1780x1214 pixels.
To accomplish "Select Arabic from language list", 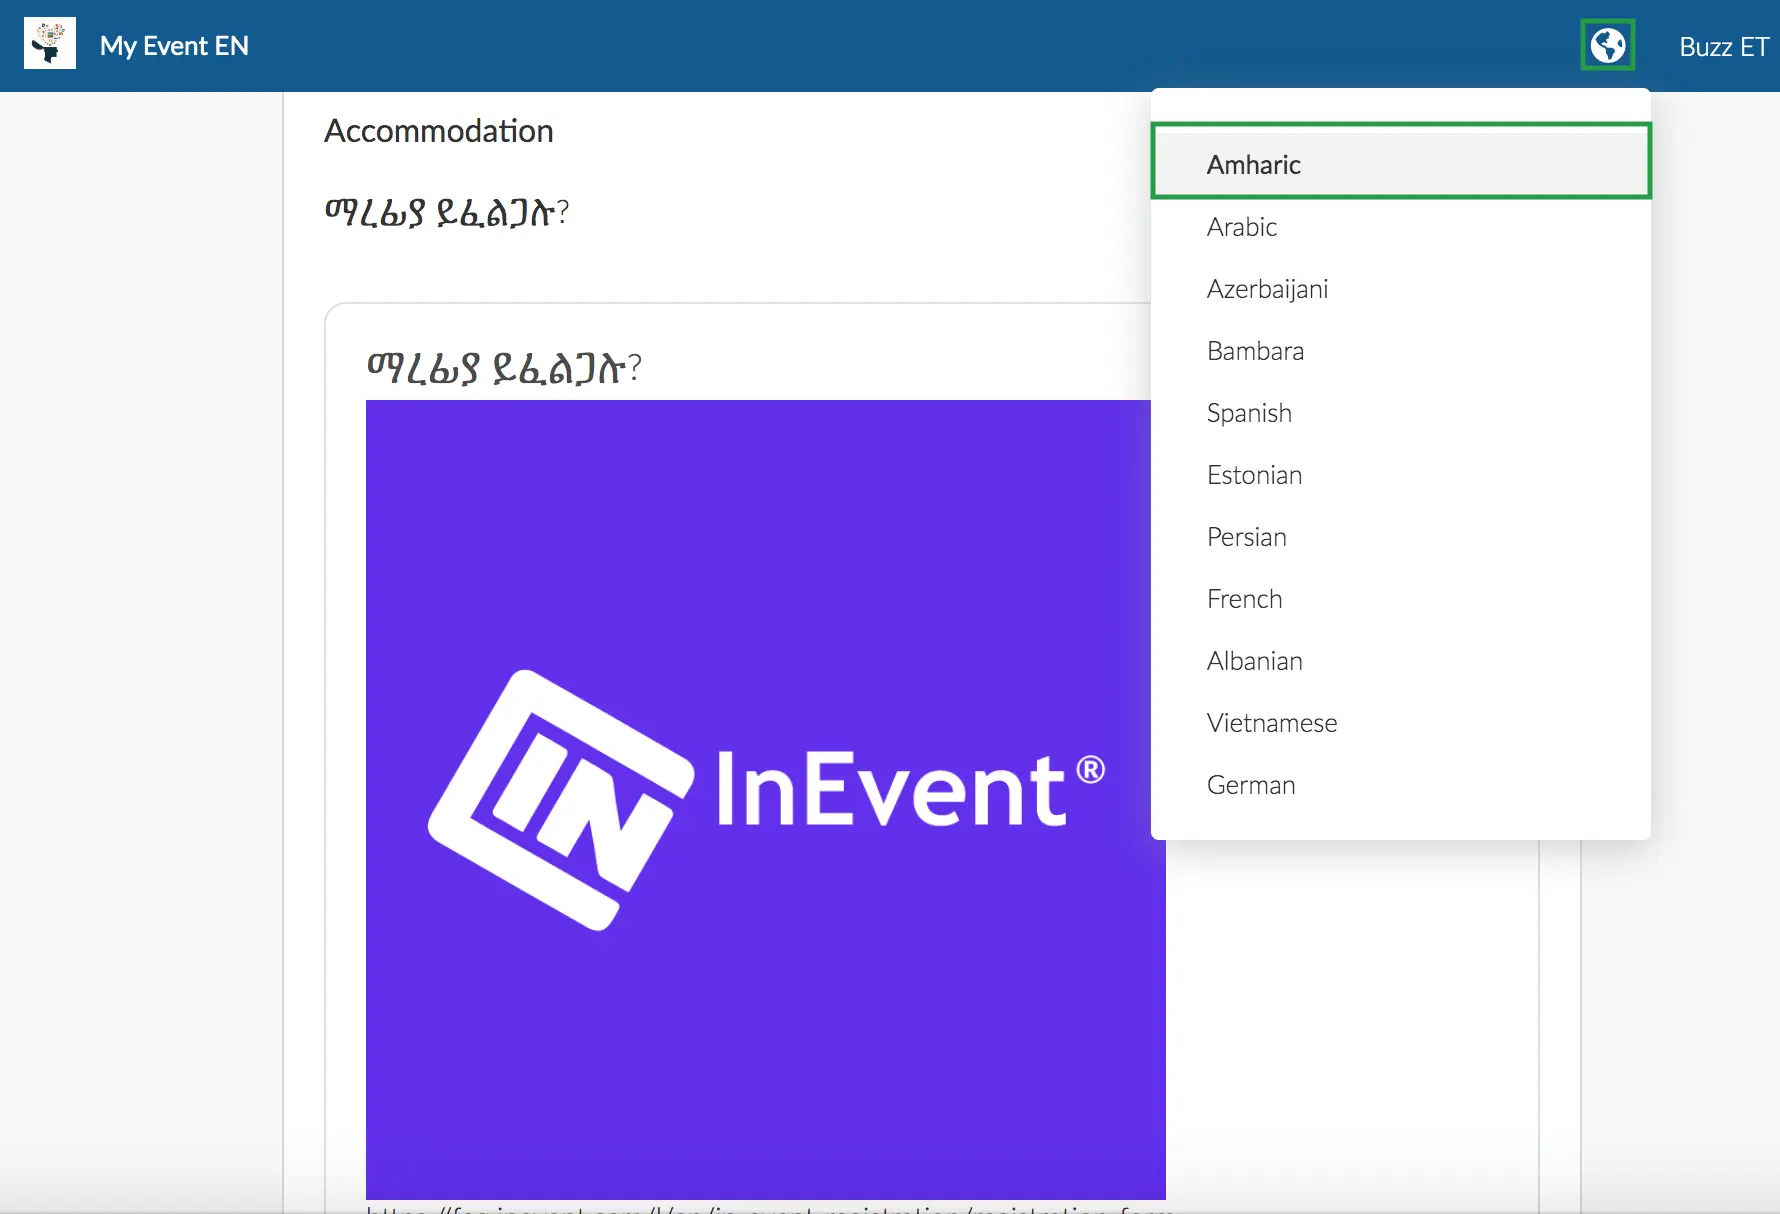I will tap(1400, 227).
